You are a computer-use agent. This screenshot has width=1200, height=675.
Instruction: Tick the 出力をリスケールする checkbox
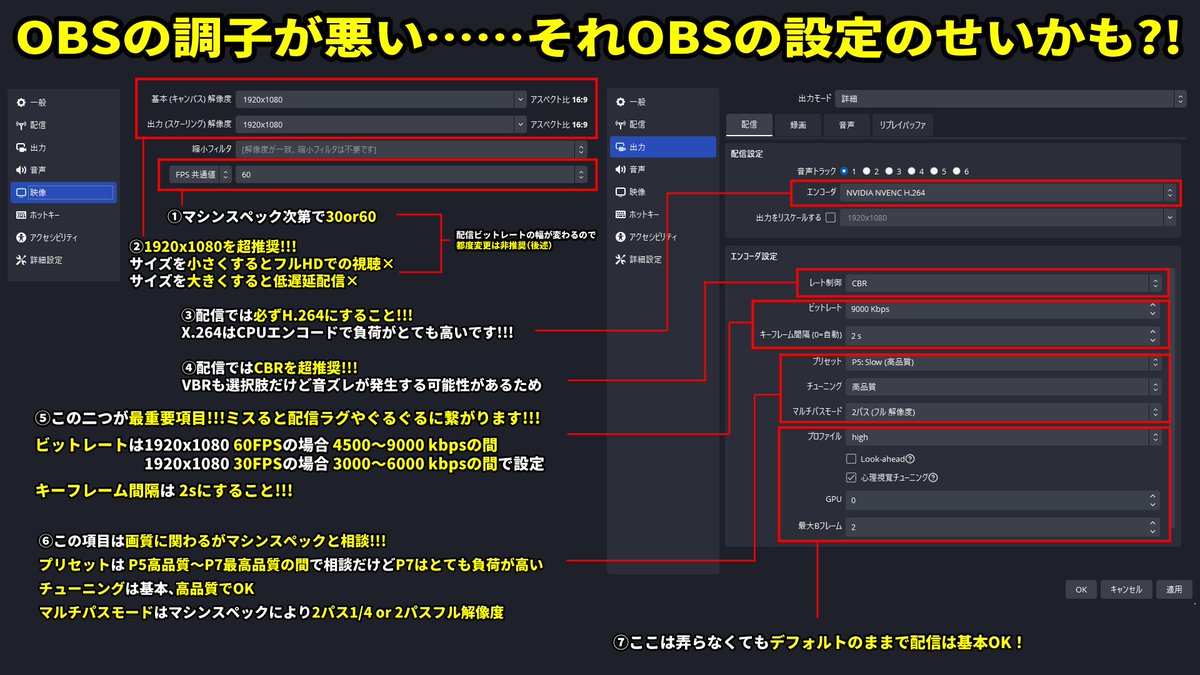(830, 217)
